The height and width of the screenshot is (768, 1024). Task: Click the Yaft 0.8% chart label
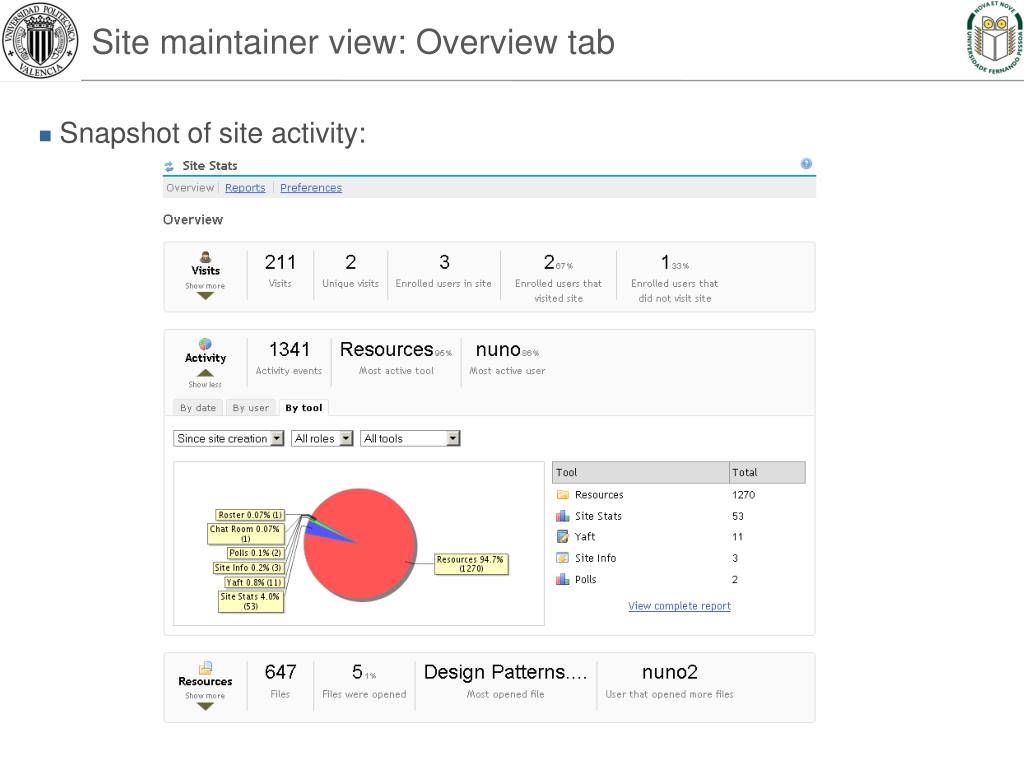(254, 583)
